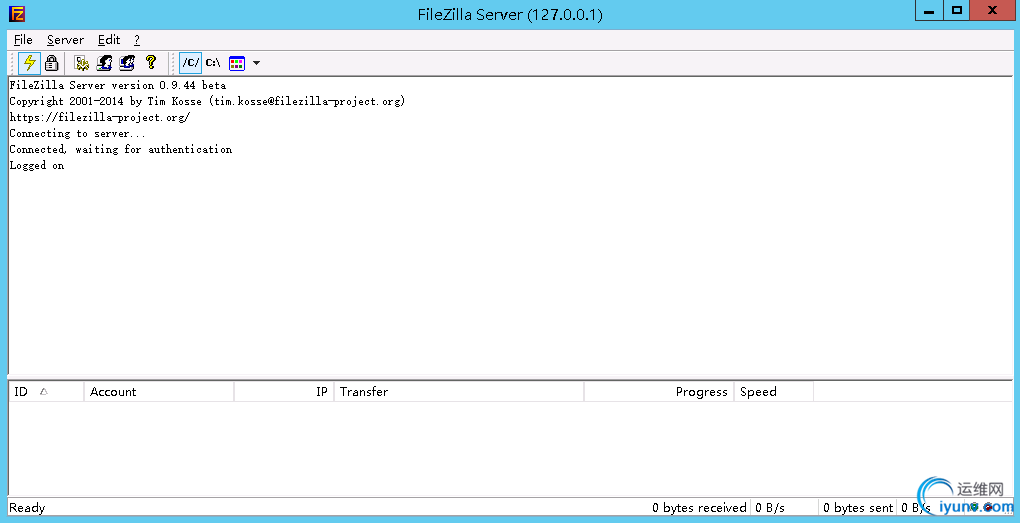Open the Edit menu
The height and width of the screenshot is (523, 1020).
(109, 40)
